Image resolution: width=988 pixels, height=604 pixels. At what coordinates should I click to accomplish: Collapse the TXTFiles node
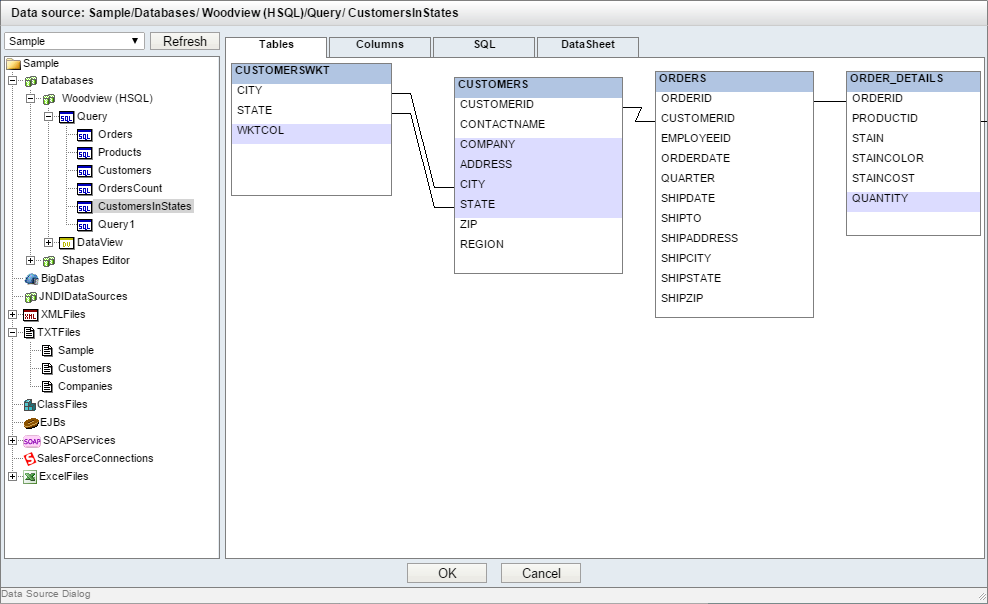[13, 332]
